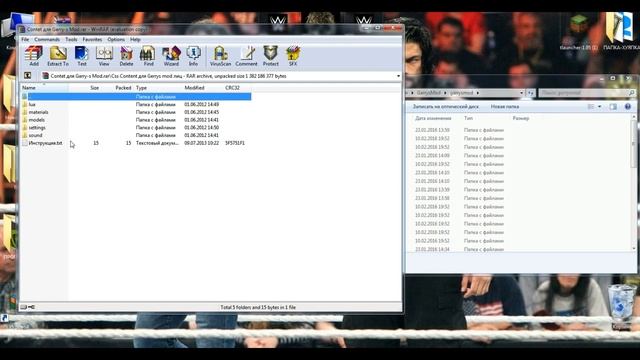Click the Explorer change view icon
The height and width of the screenshot is (360, 640).
pyautogui.click(x=591, y=107)
